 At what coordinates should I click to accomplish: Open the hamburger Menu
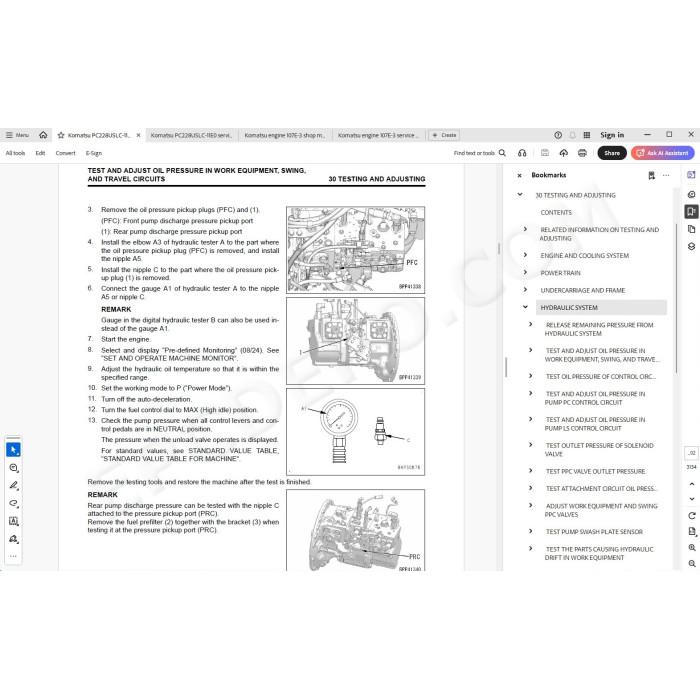(17, 135)
